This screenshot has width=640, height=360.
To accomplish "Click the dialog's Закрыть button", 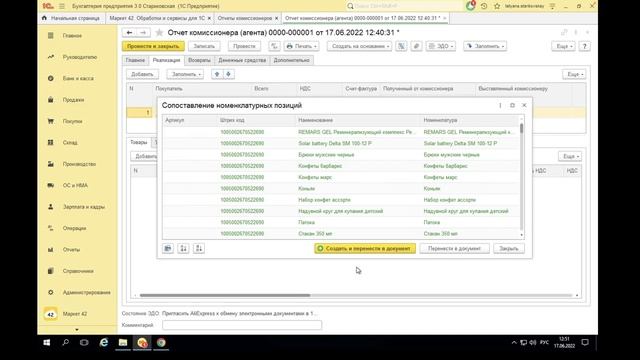I will [509, 248].
